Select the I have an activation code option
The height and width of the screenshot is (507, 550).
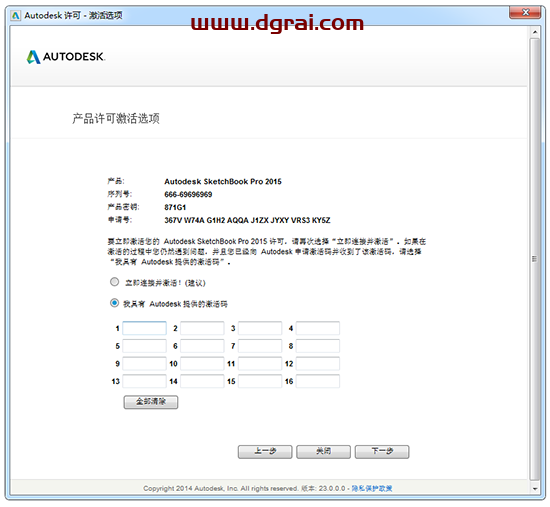point(114,303)
